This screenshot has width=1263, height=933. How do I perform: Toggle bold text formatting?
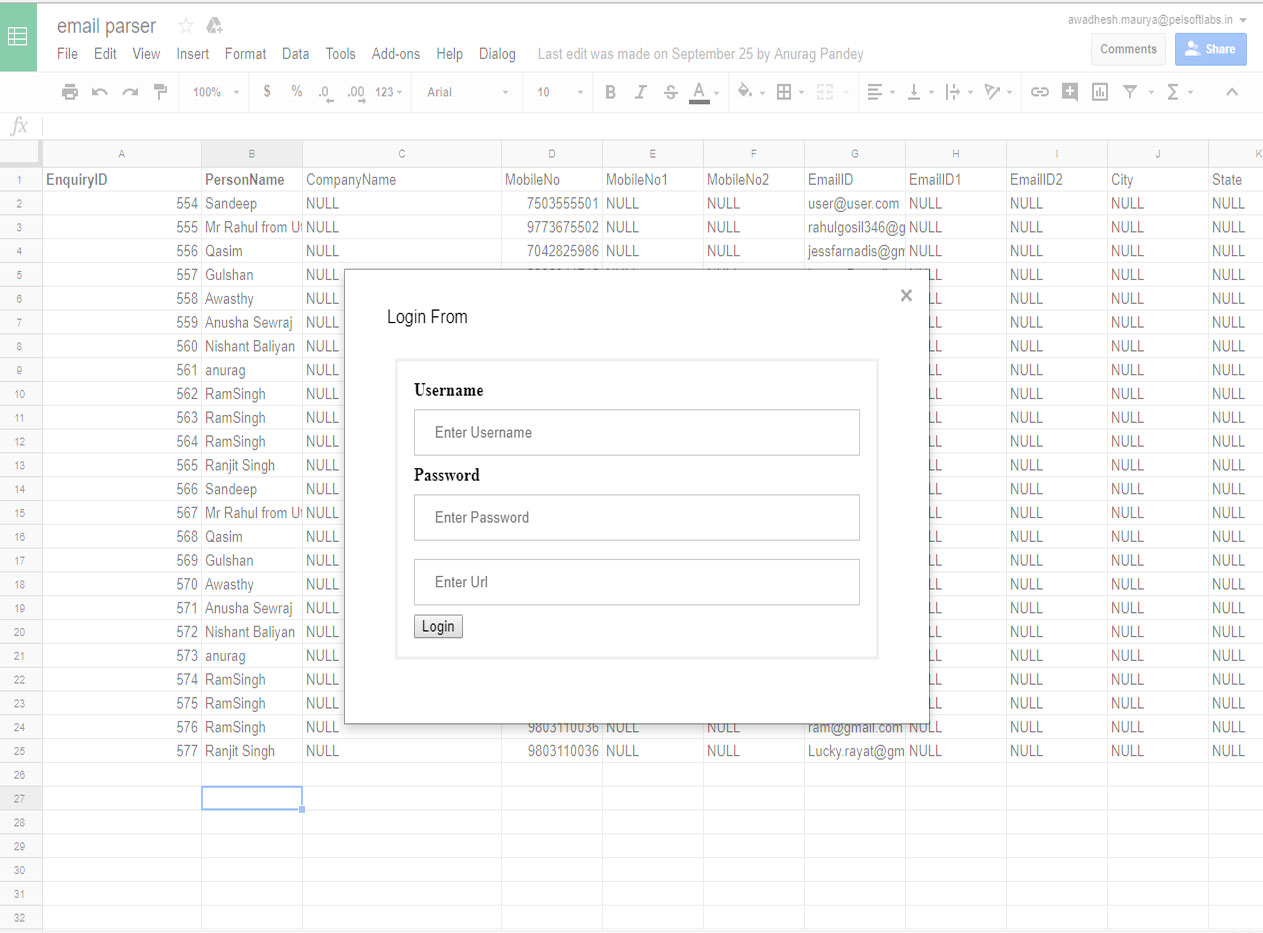pyautogui.click(x=610, y=92)
